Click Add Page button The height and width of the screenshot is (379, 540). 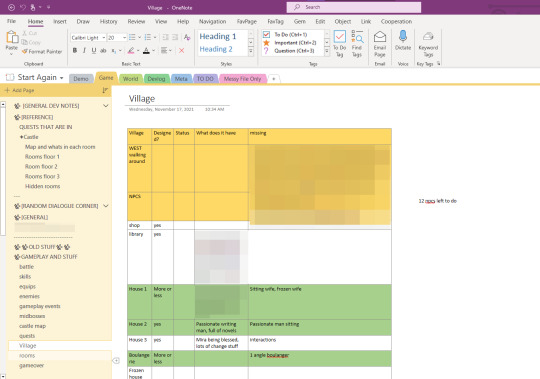click(x=19, y=90)
